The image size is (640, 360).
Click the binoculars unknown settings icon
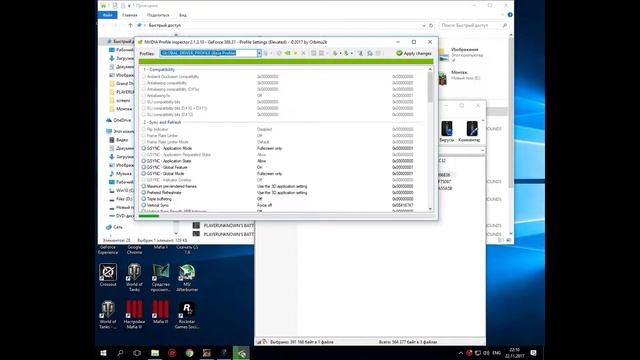(370, 53)
